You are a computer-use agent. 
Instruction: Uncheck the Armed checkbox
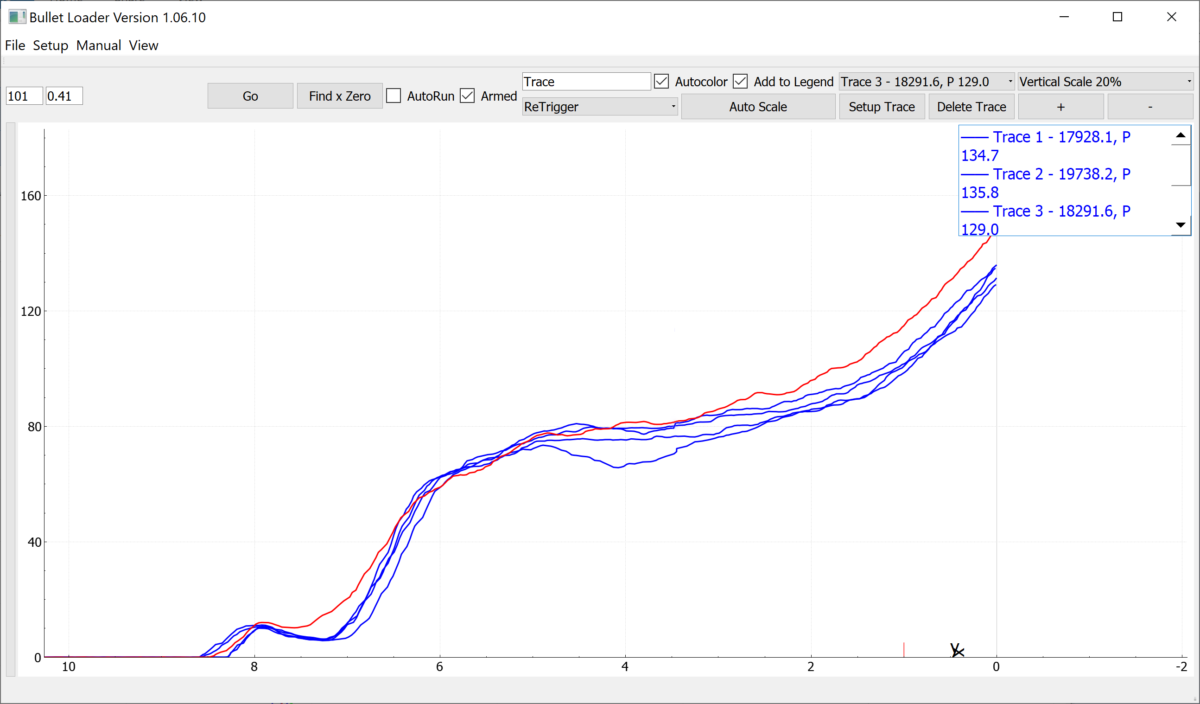[x=467, y=96]
